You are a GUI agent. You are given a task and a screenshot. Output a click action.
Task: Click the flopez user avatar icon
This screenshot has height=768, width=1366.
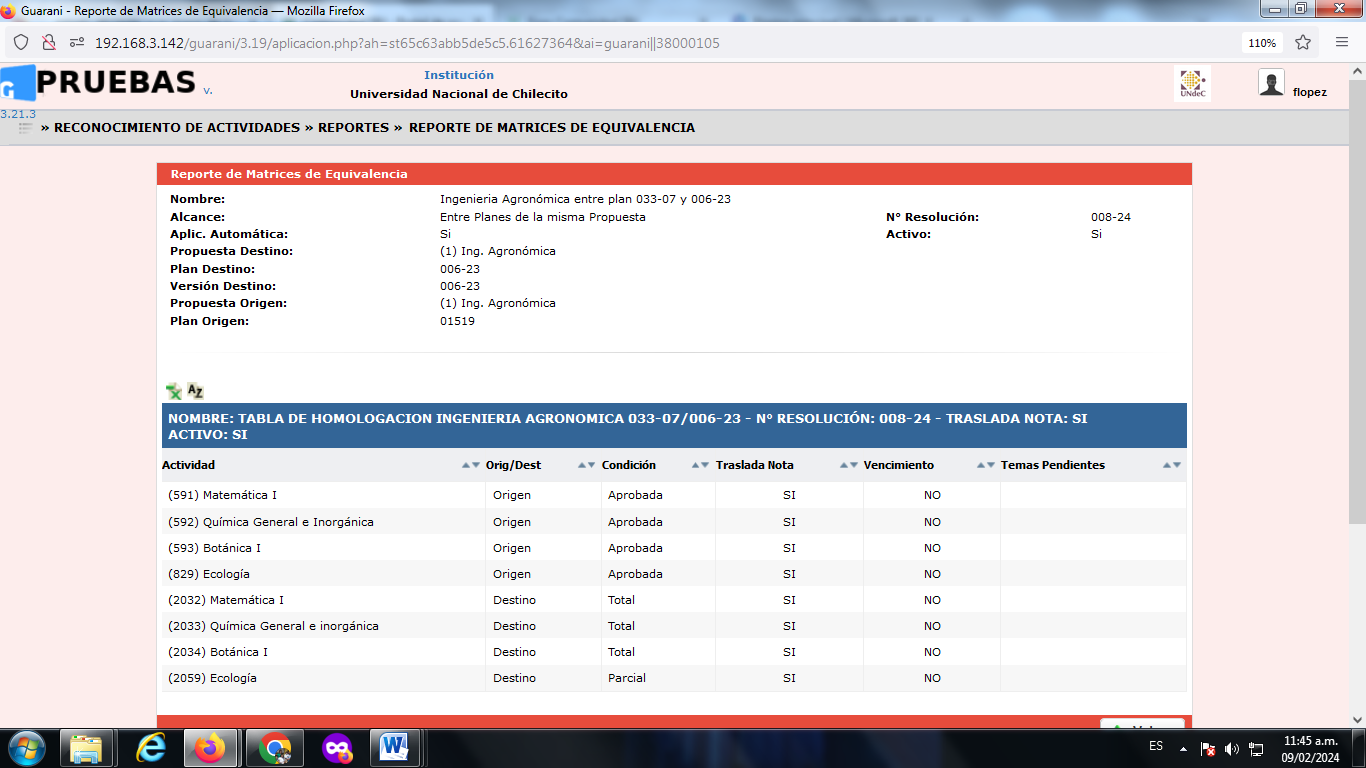(x=1271, y=84)
